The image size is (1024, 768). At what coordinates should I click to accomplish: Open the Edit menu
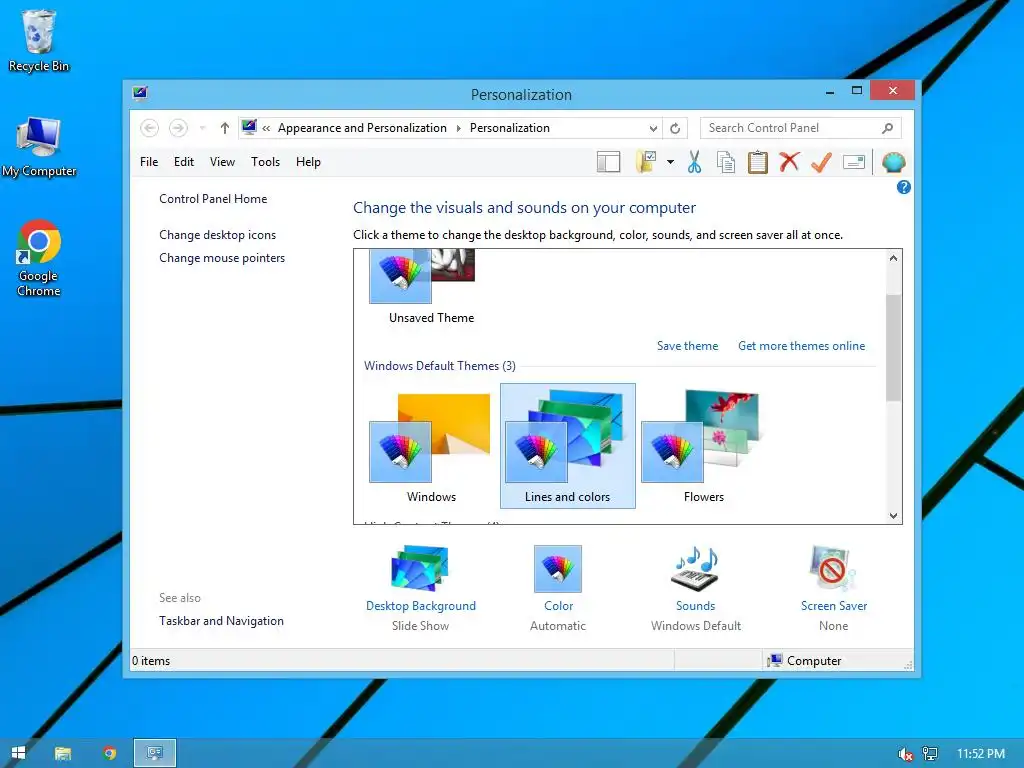pos(184,162)
